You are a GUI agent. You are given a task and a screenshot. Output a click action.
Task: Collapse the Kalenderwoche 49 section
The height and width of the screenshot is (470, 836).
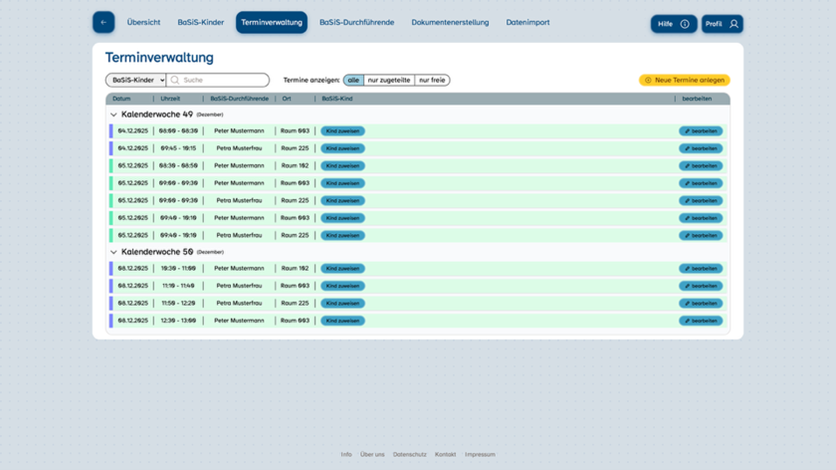coord(113,115)
